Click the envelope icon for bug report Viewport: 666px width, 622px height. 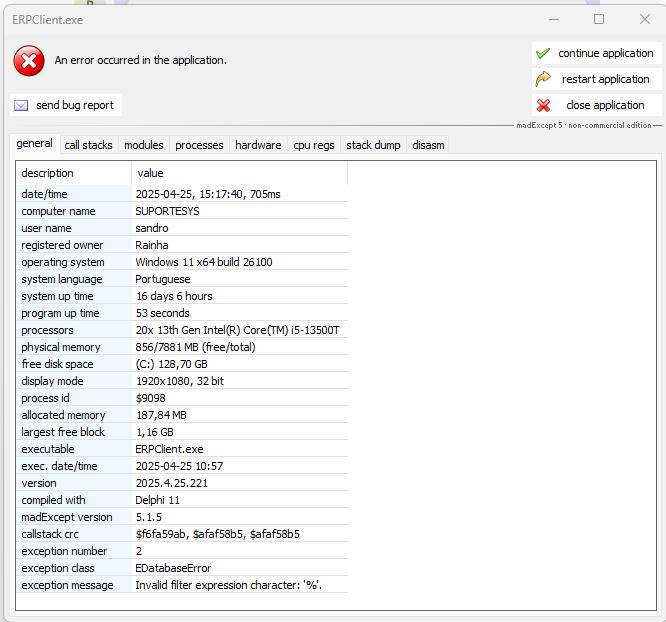(21, 105)
